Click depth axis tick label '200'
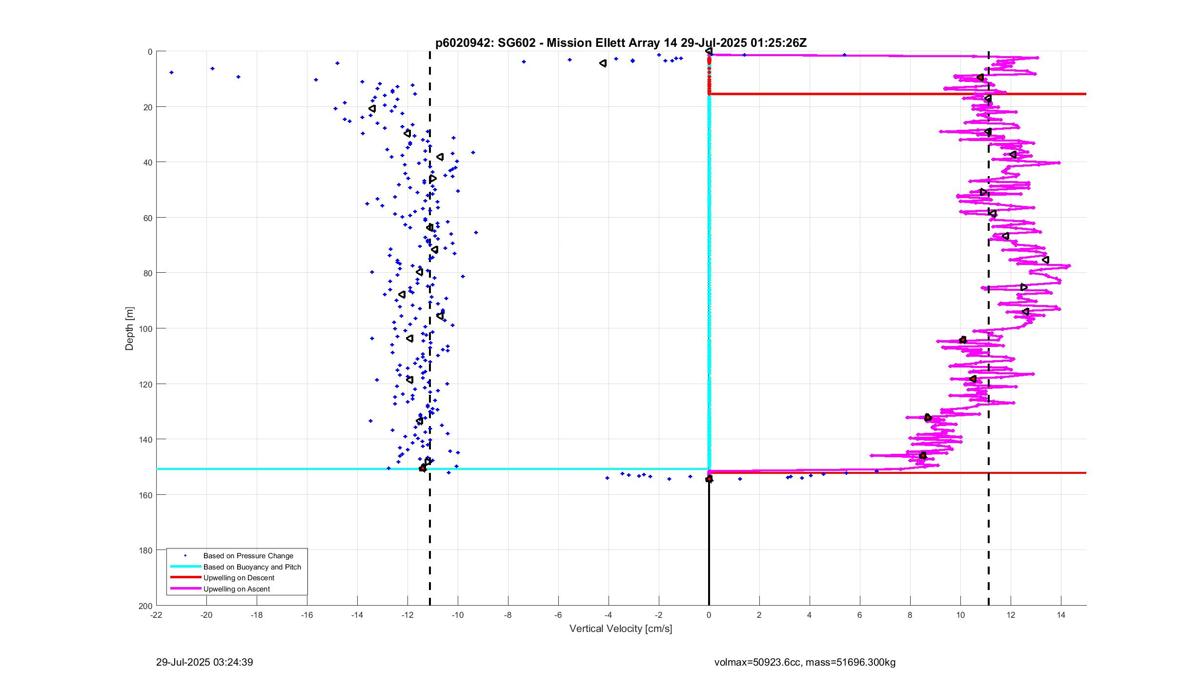This screenshot has width=1200, height=681. click(x=146, y=606)
